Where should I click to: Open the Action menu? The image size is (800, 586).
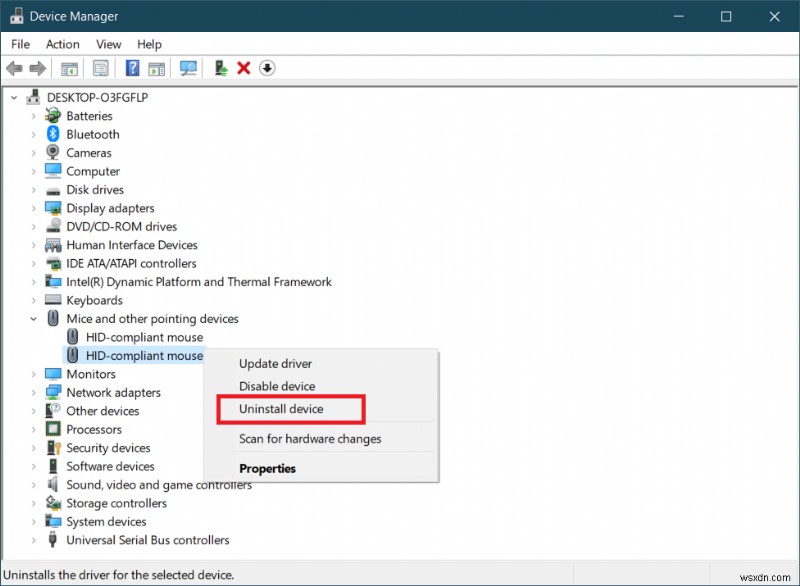click(x=62, y=44)
